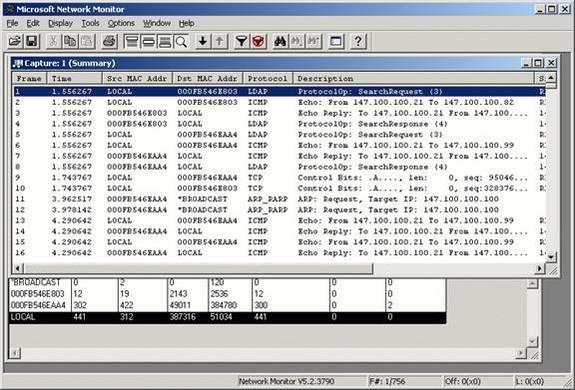This screenshot has height=390, width=575.
Task: Select frame 16 Echo Reply row
Action: pyautogui.click(x=279, y=253)
